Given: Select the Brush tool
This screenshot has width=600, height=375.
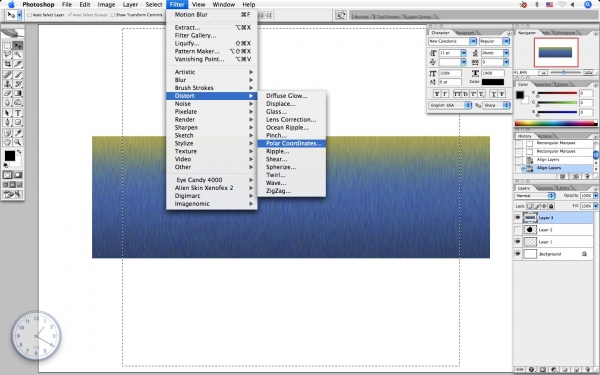Looking at the screenshot, I should [x=18, y=75].
